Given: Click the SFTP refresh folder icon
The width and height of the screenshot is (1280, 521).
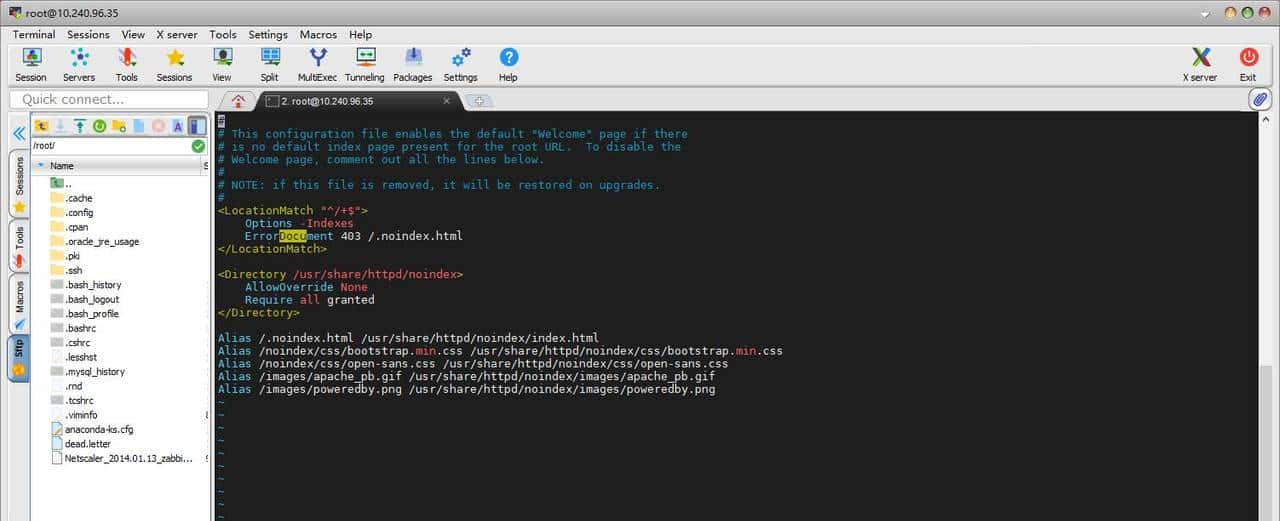Looking at the screenshot, I should (x=99, y=126).
